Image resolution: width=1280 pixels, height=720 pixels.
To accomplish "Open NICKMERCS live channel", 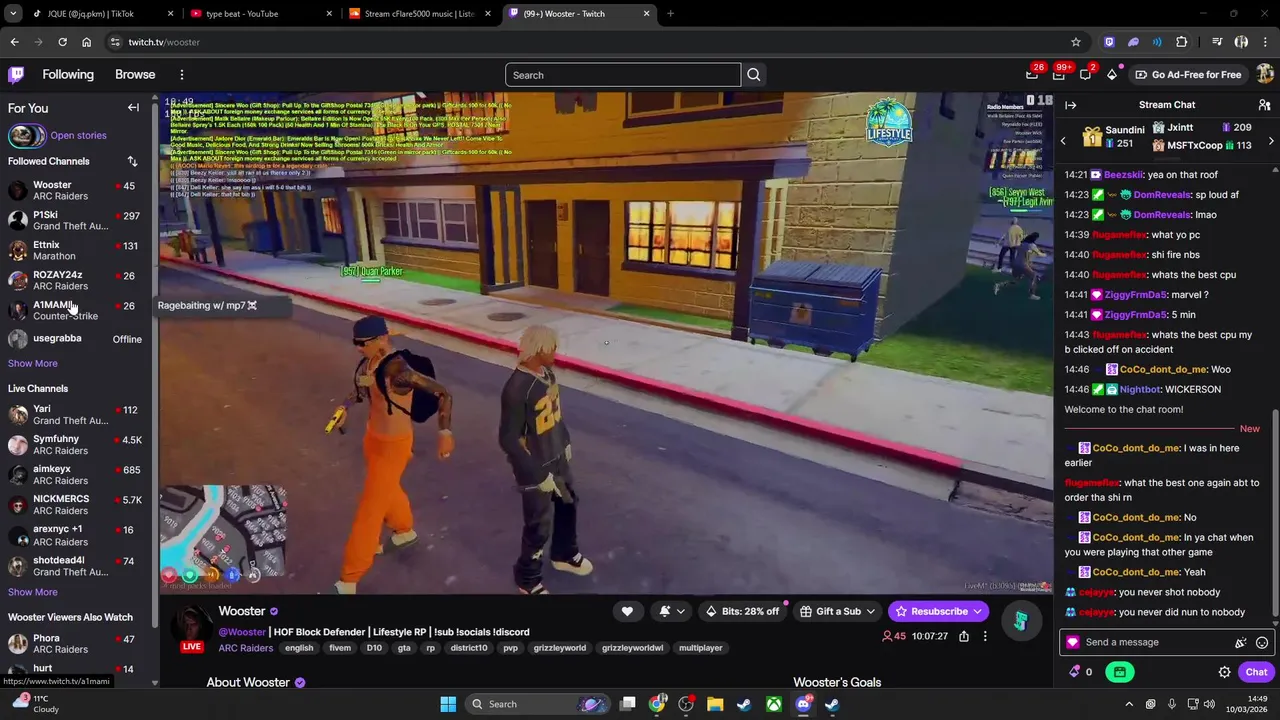I will (x=75, y=504).
